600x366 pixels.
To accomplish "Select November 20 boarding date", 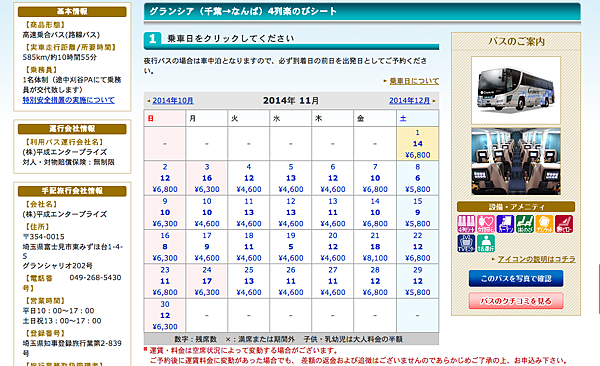I will click(x=333, y=247).
